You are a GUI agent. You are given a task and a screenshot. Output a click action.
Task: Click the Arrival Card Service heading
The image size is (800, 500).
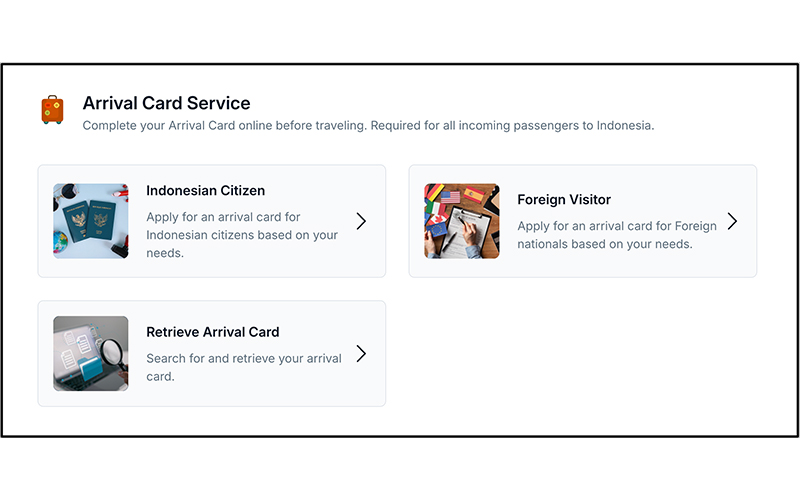(166, 103)
